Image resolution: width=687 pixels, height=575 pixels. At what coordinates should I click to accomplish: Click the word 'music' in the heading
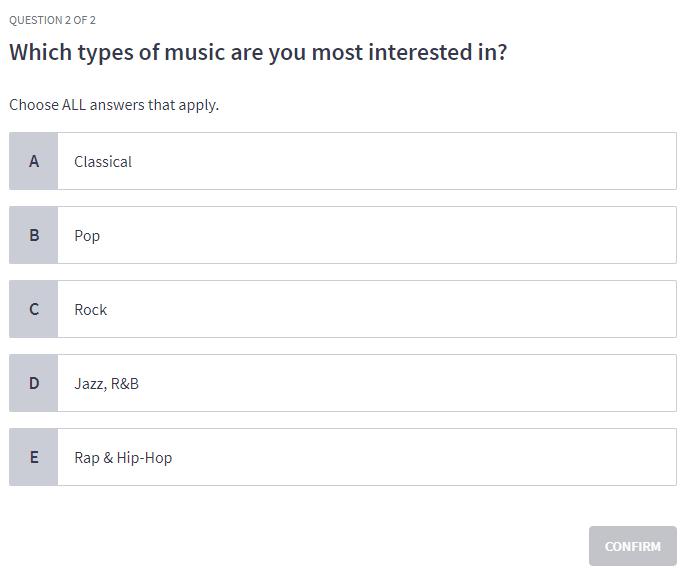194,52
